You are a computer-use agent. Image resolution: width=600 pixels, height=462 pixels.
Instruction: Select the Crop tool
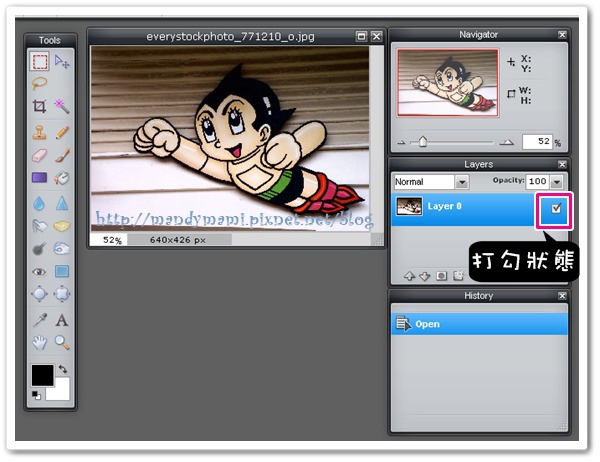[40, 106]
